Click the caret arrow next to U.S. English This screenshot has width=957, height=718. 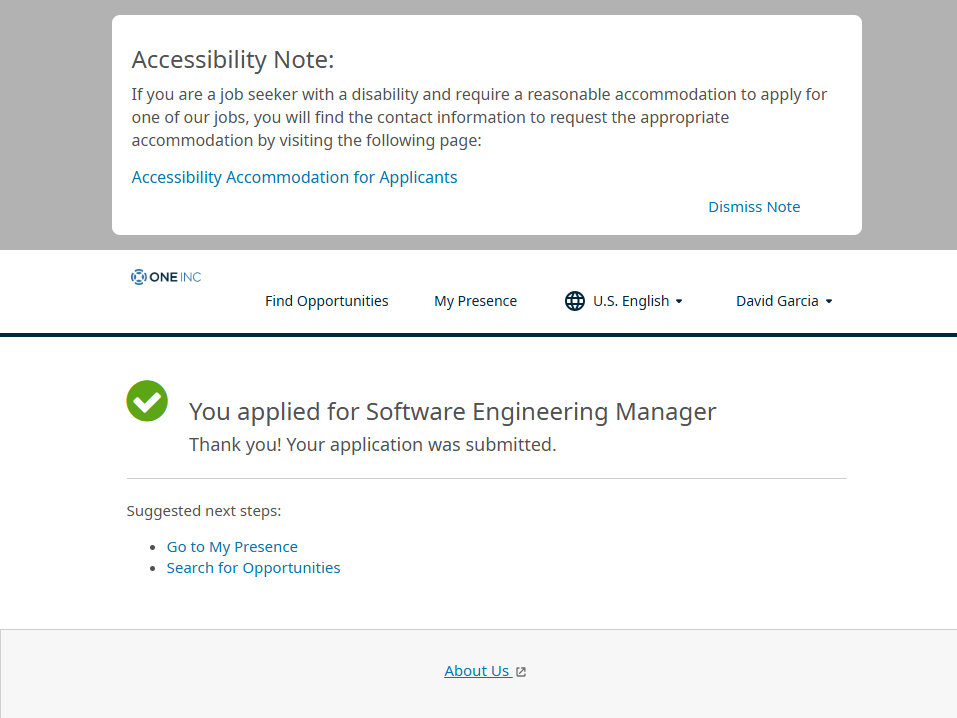(679, 302)
